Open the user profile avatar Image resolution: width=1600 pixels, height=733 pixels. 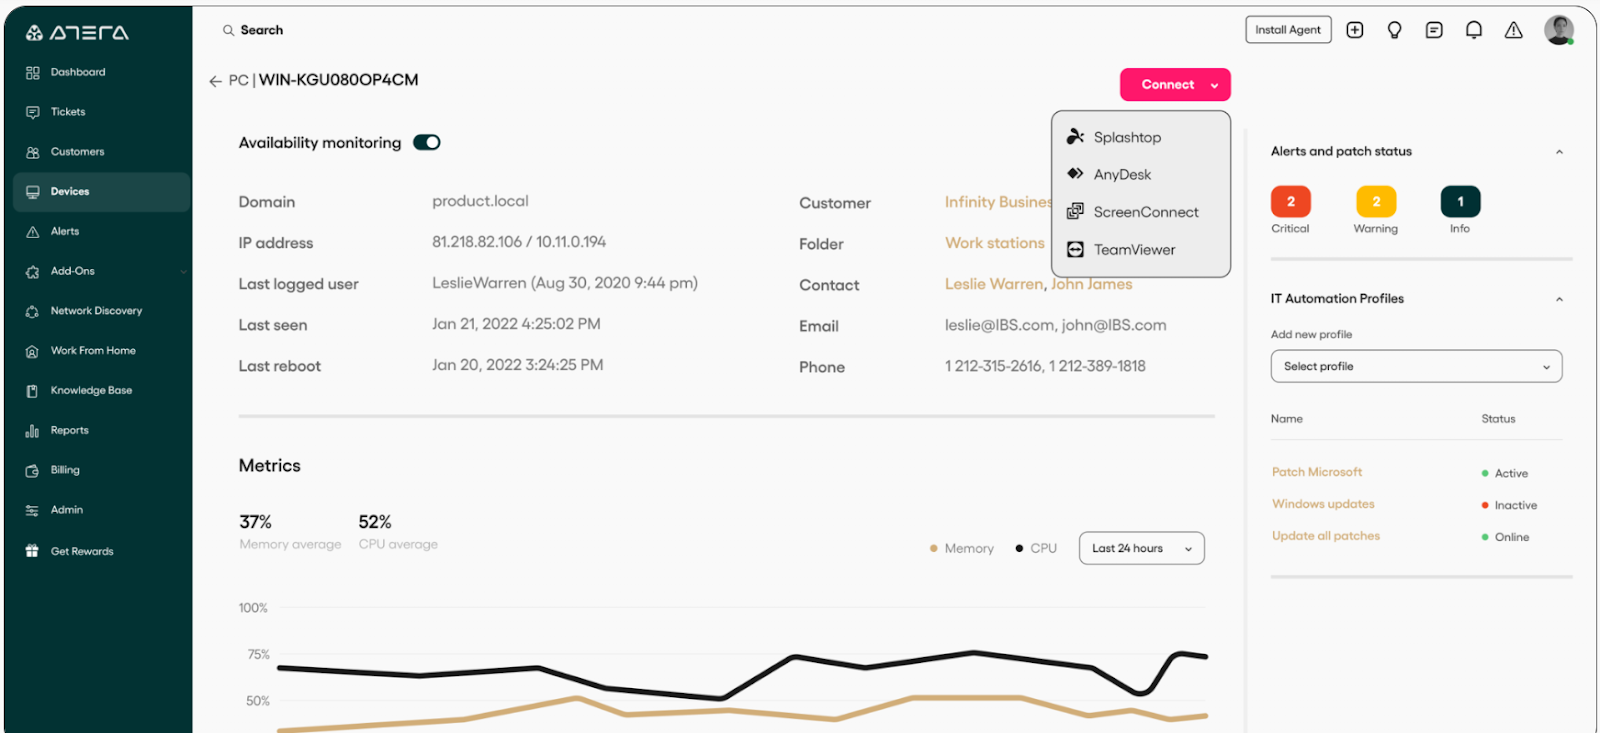click(1558, 30)
